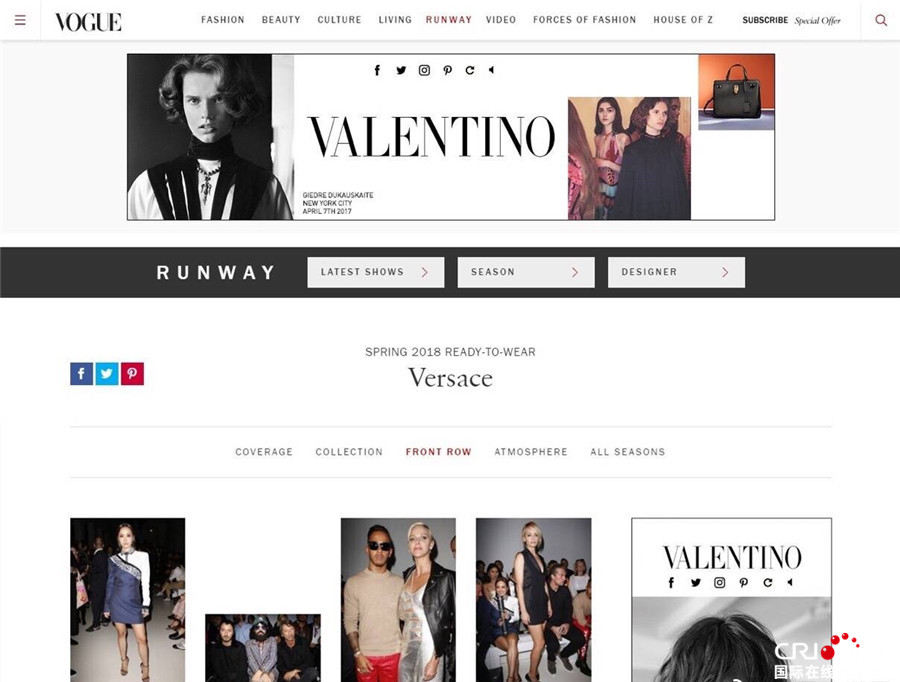Open the Runway menu item
900x682 pixels.
449,20
